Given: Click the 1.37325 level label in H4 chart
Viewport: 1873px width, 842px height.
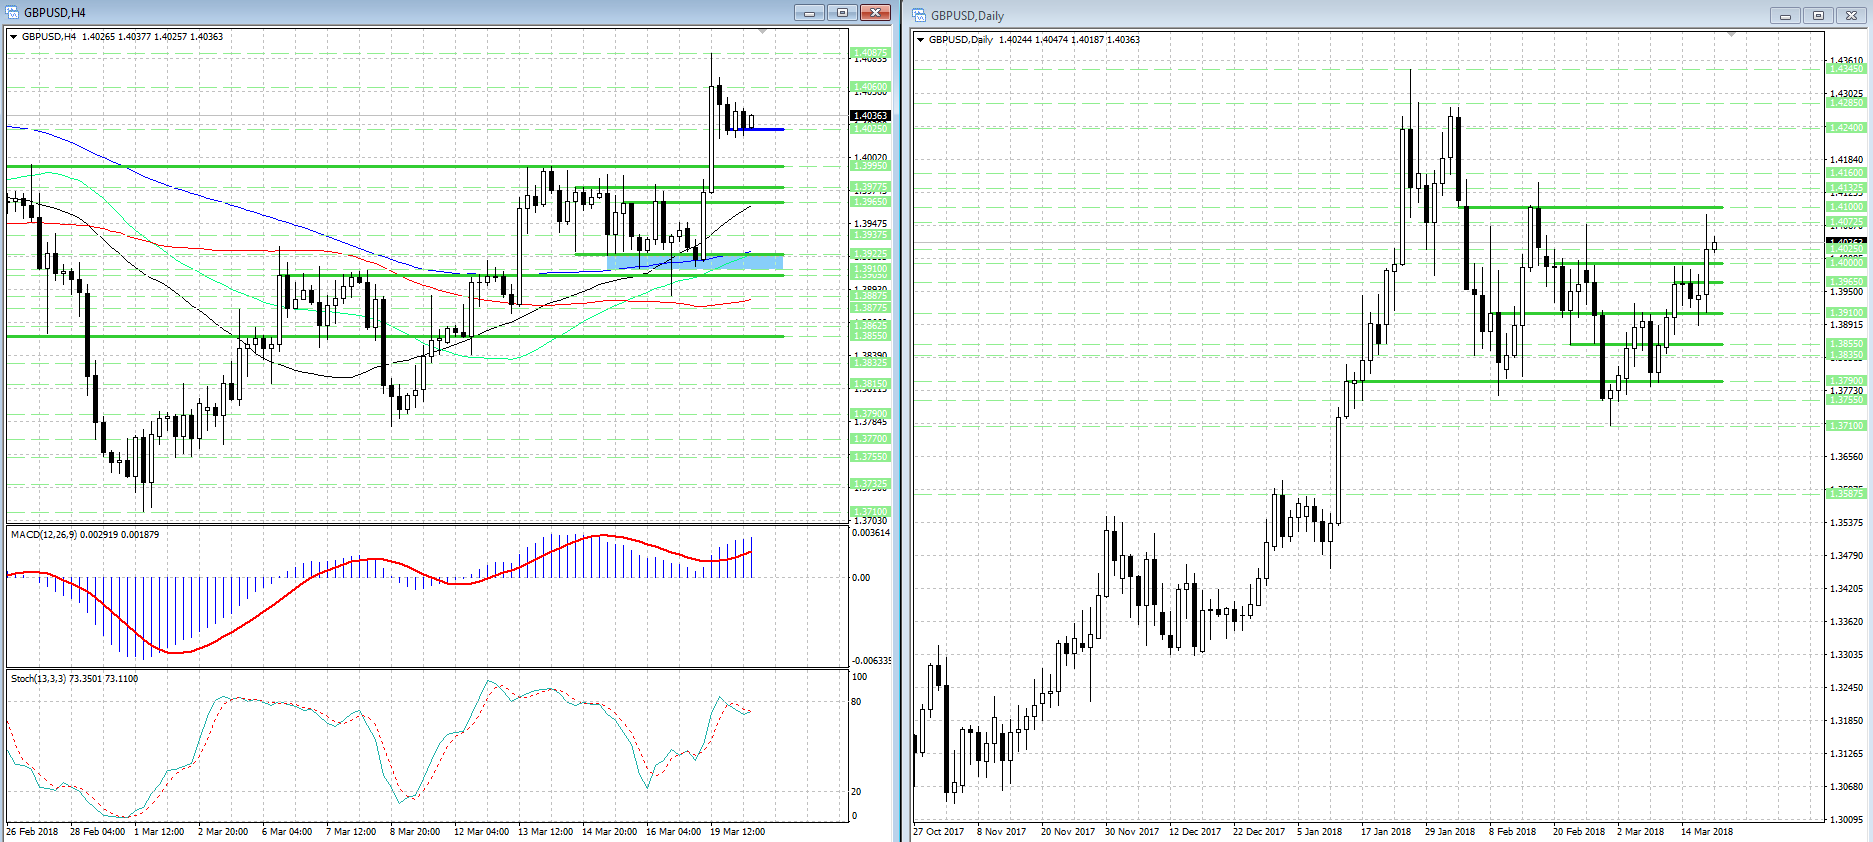Looking at the screenshot, I should point(870,484).
